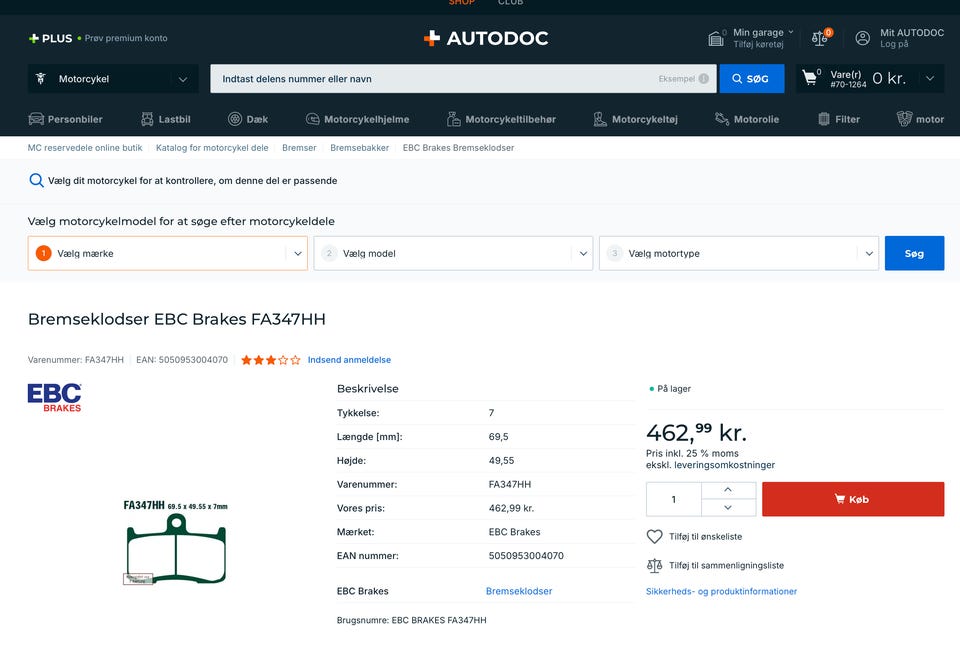
Task: Click the shopping cart icon in header
Action: click(x=810, y=78)
